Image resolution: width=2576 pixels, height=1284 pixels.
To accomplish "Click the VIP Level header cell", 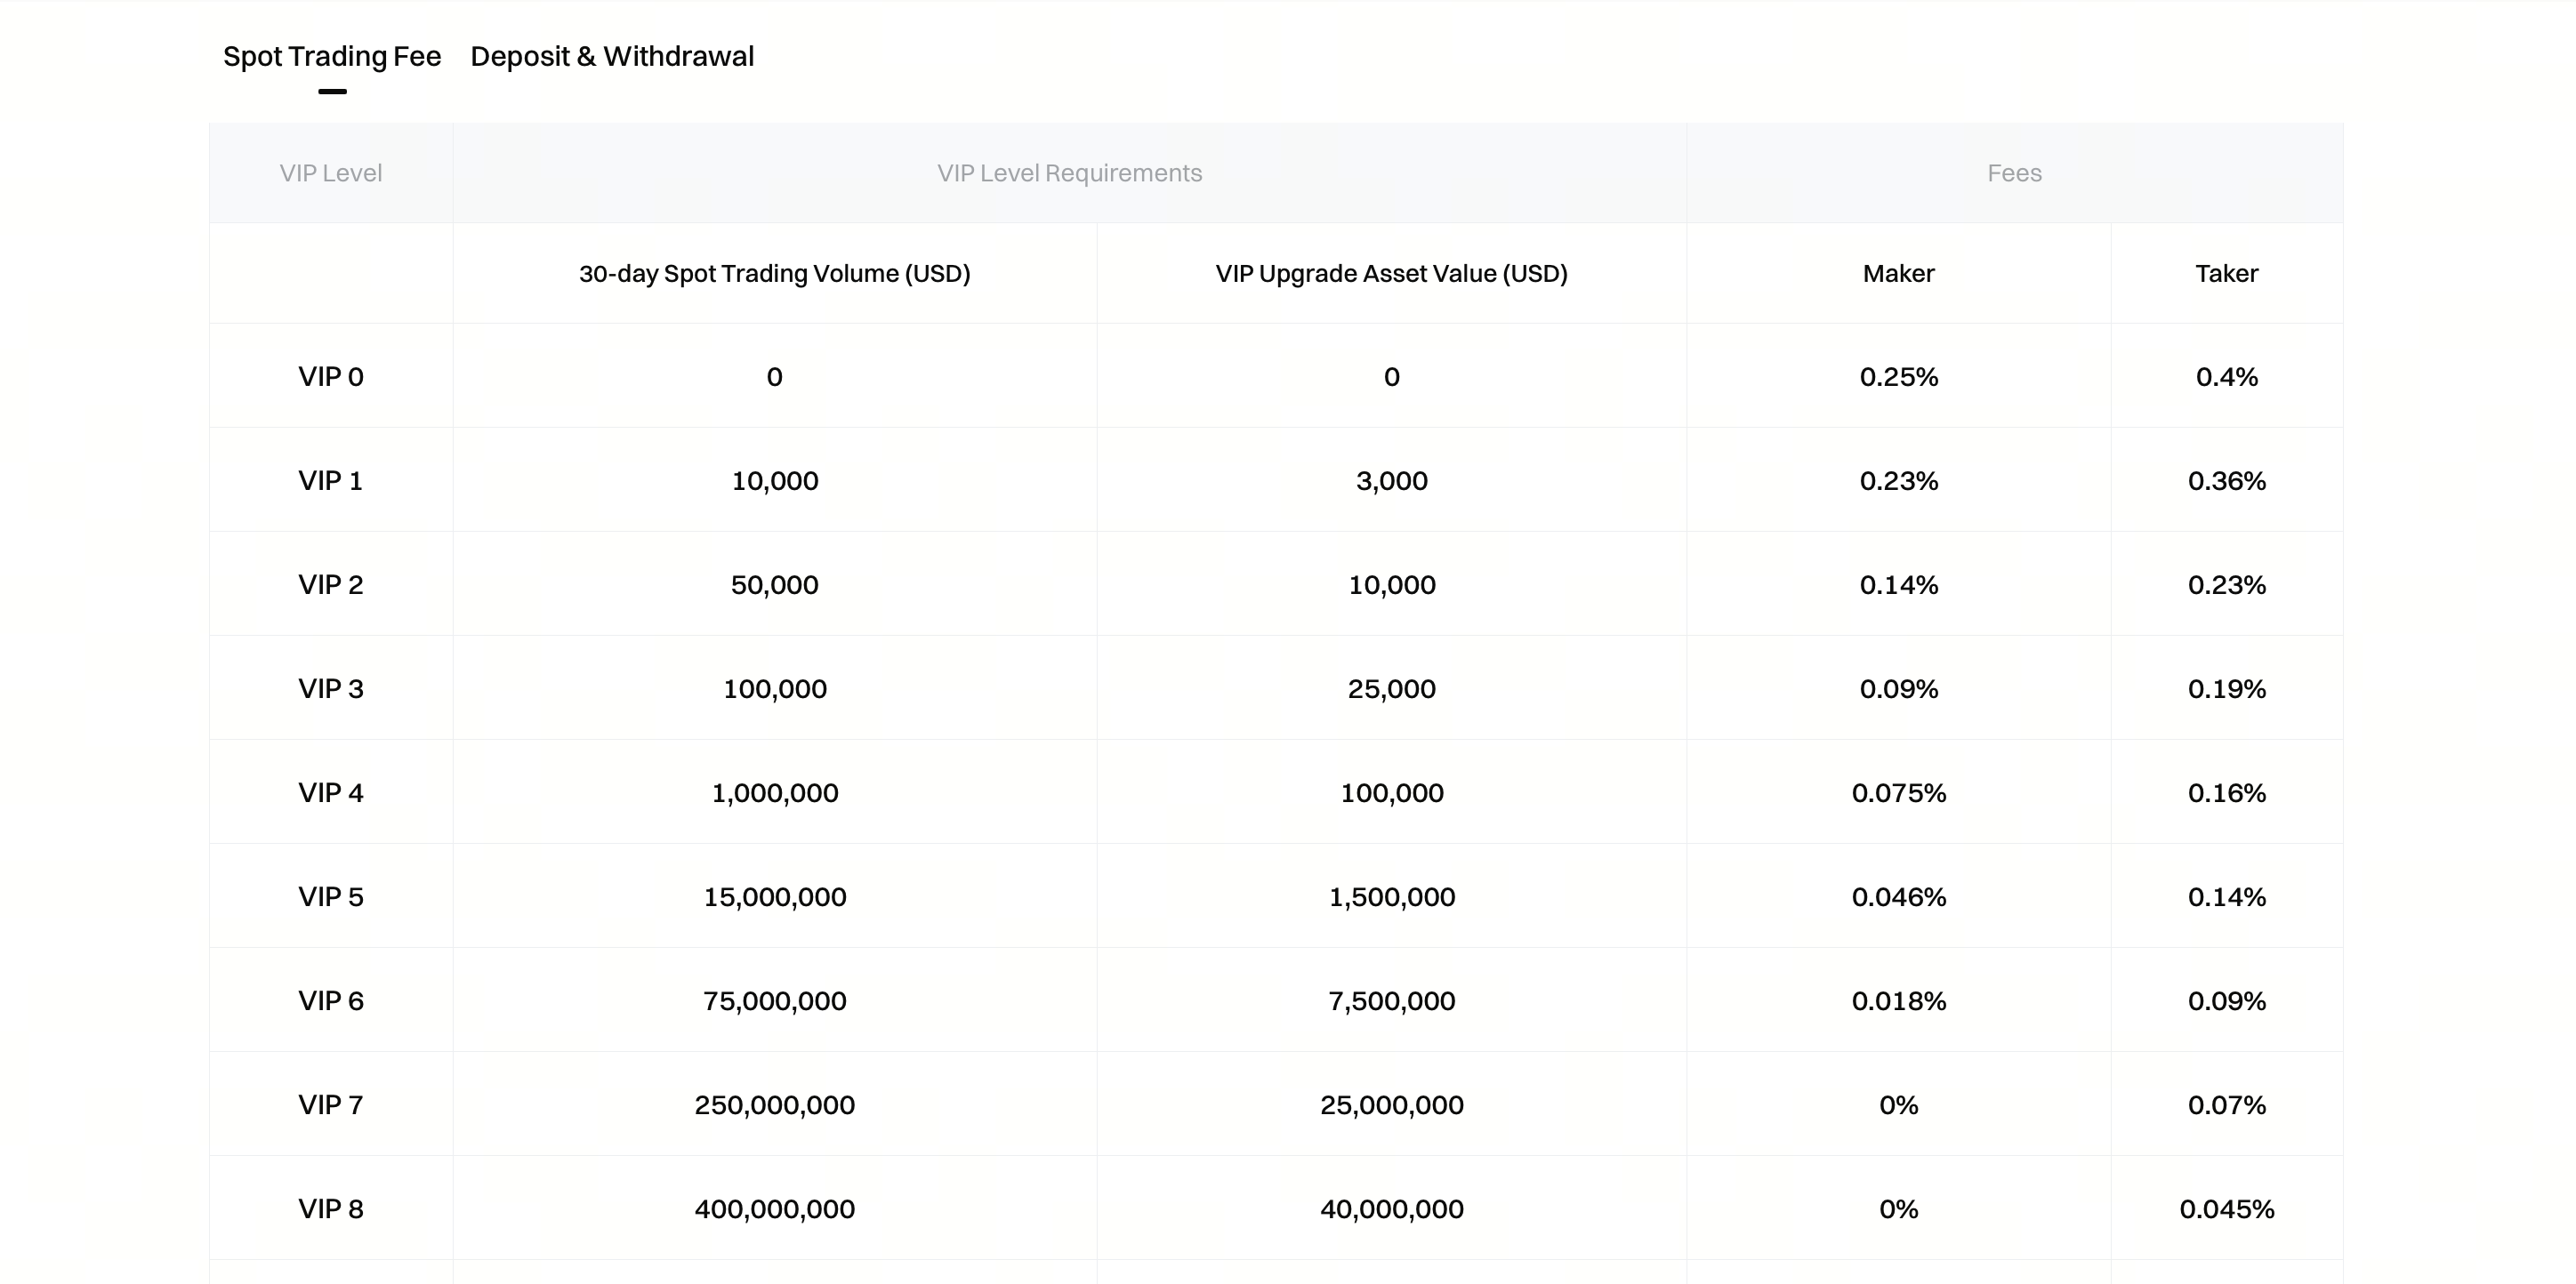I will click(x=331, y=173).
